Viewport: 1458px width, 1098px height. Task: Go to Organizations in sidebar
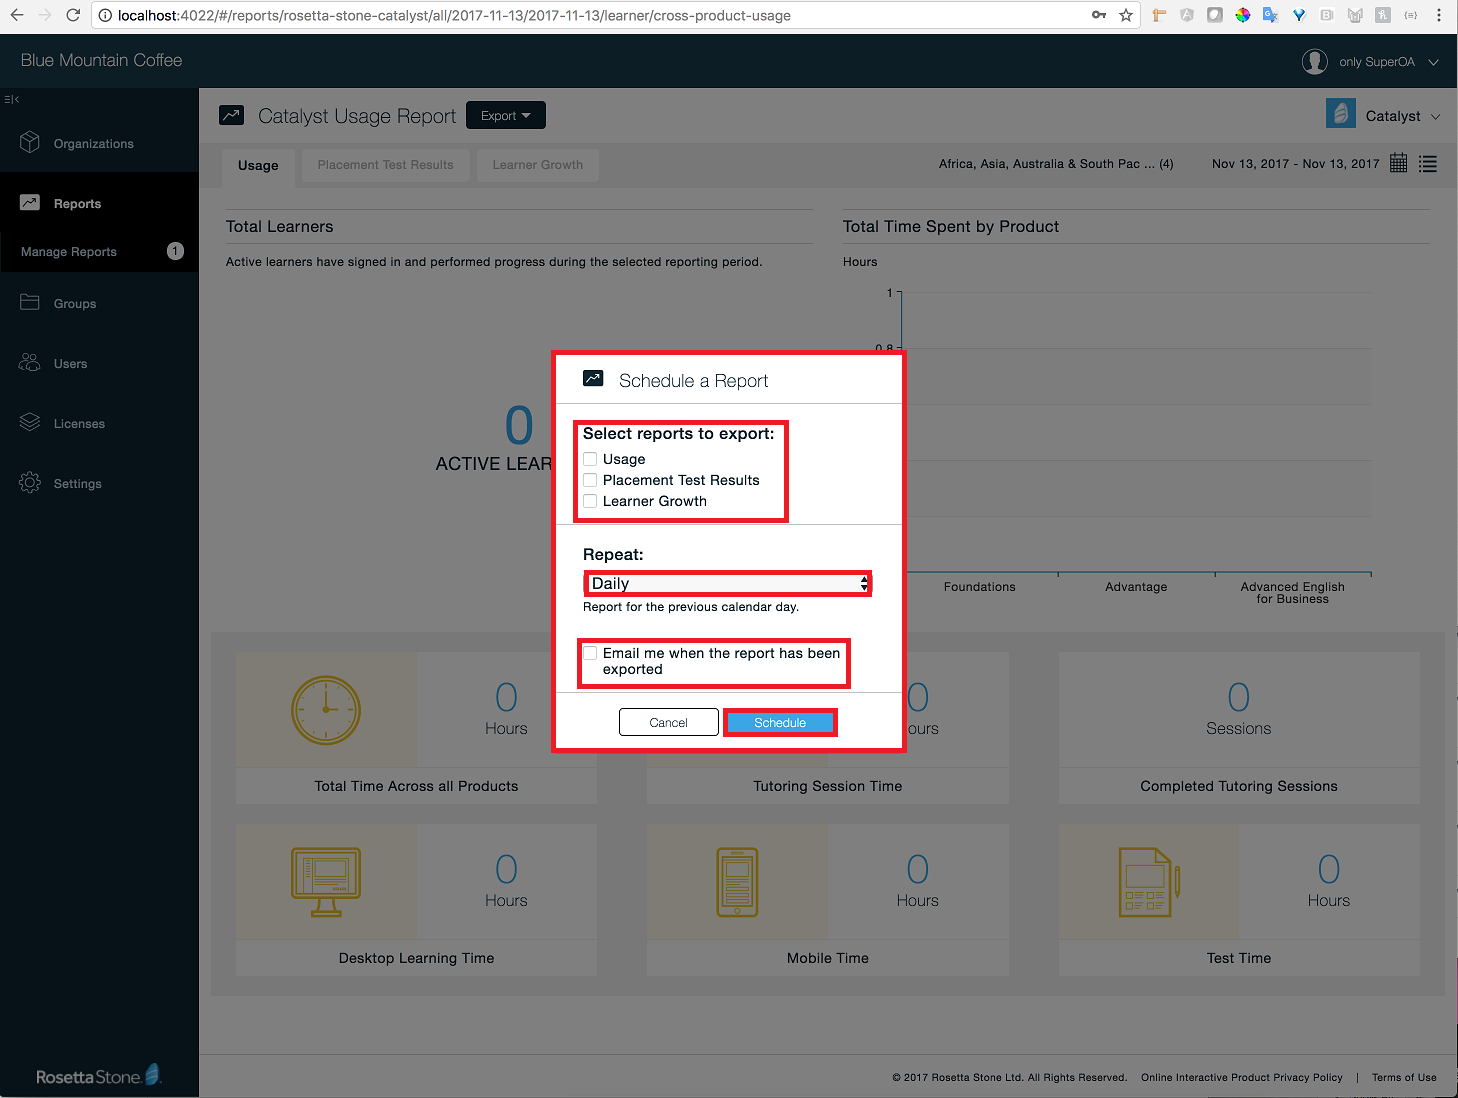[94, 144]
